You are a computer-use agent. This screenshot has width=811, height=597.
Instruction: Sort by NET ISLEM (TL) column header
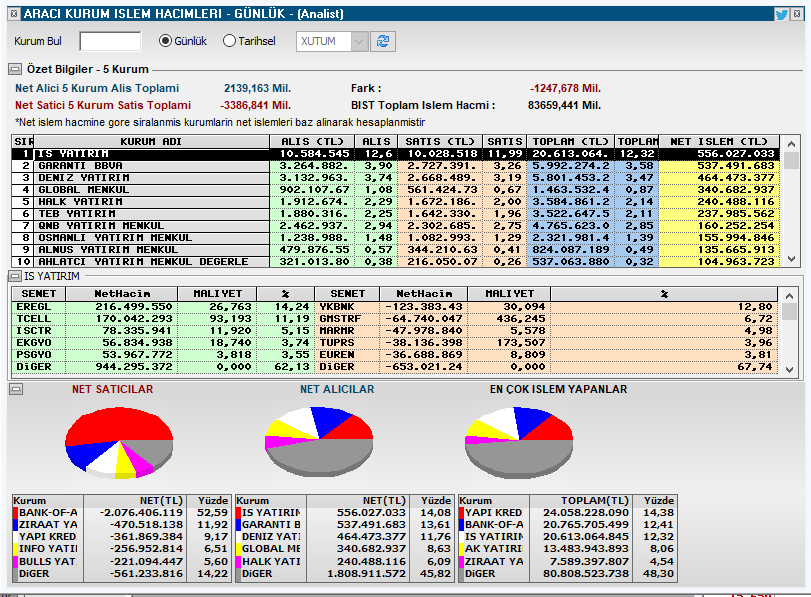[x=719, y=142]
